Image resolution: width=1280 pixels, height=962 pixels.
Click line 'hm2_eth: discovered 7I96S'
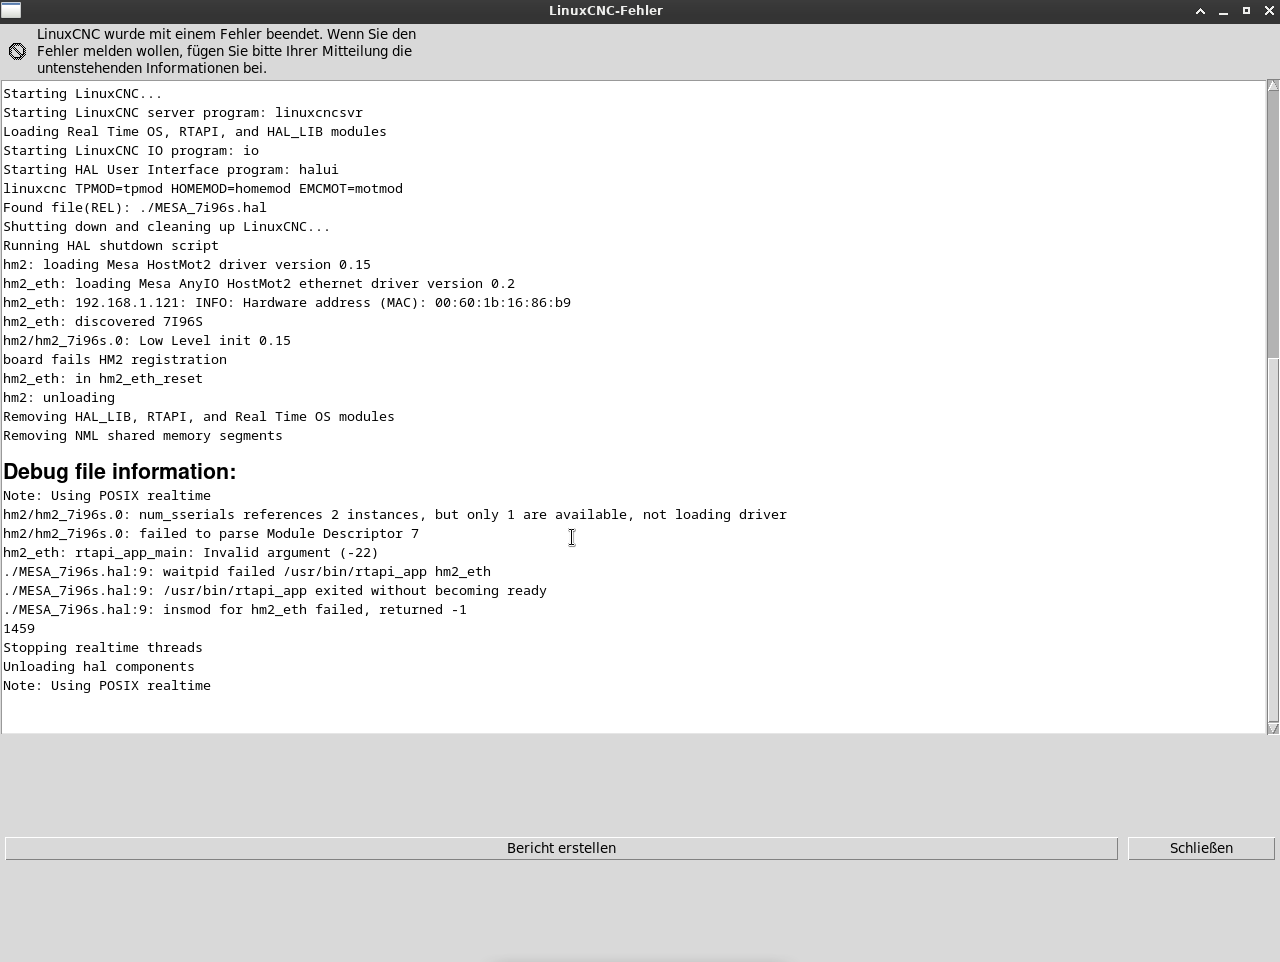(103, 321)
